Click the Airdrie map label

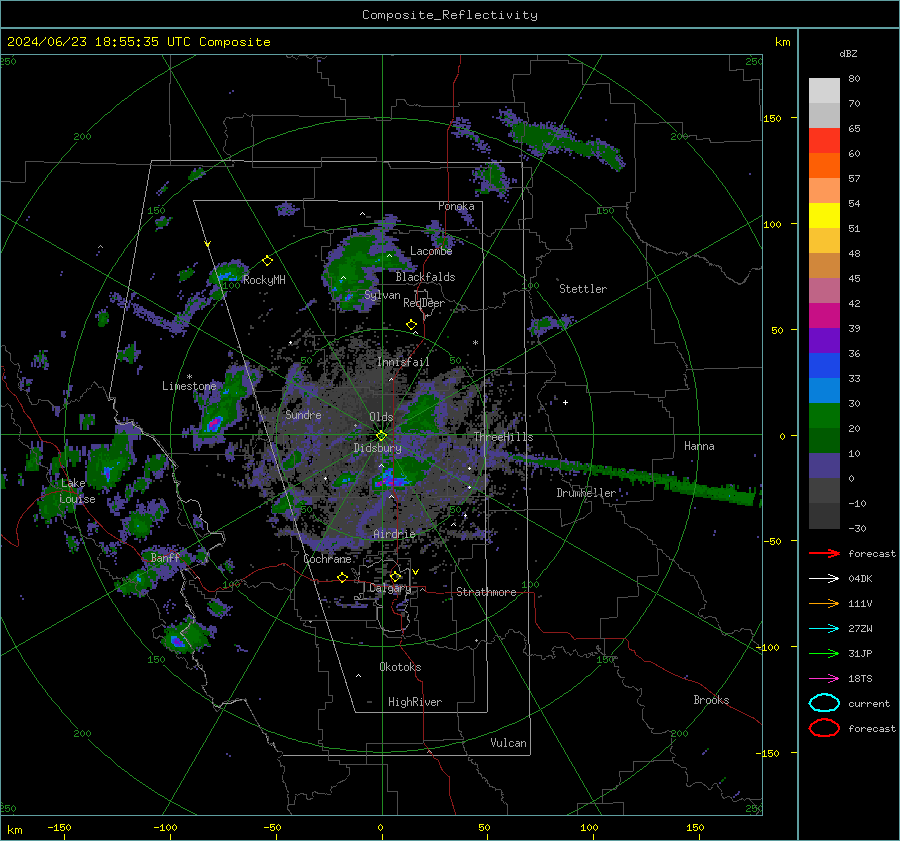[394, 534]
